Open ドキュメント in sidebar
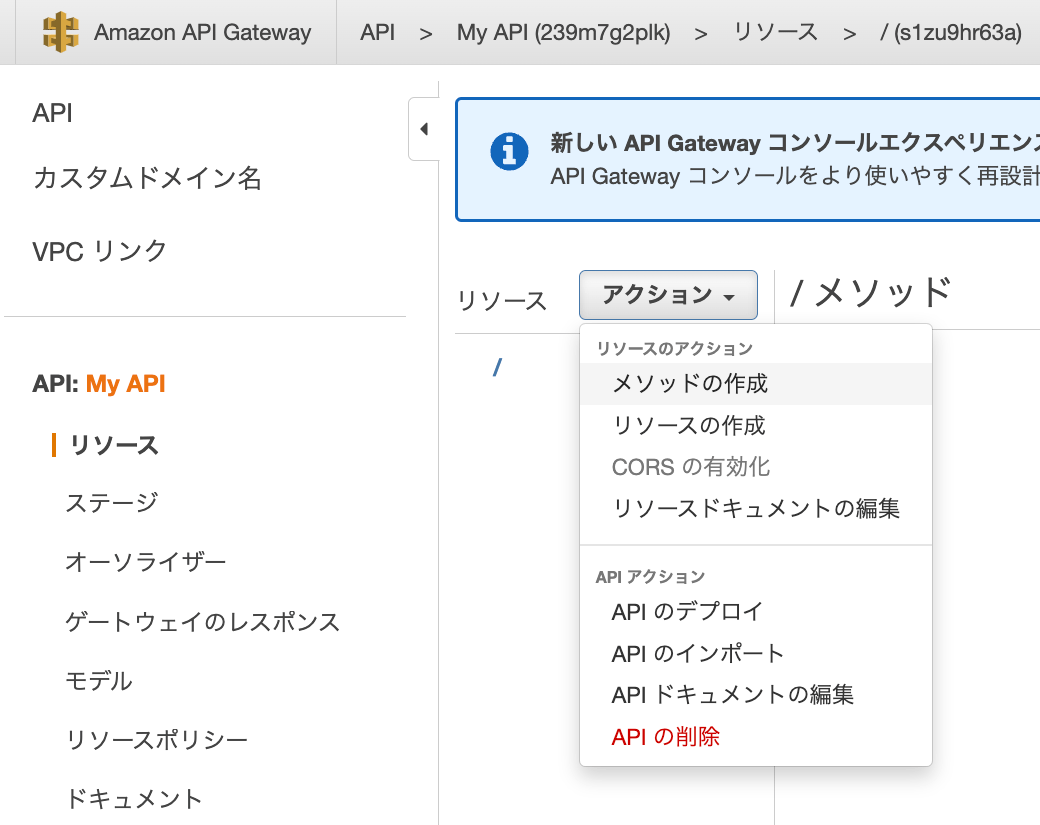The width and height of the screenshot is (1040, 825). tap(134, 799)
